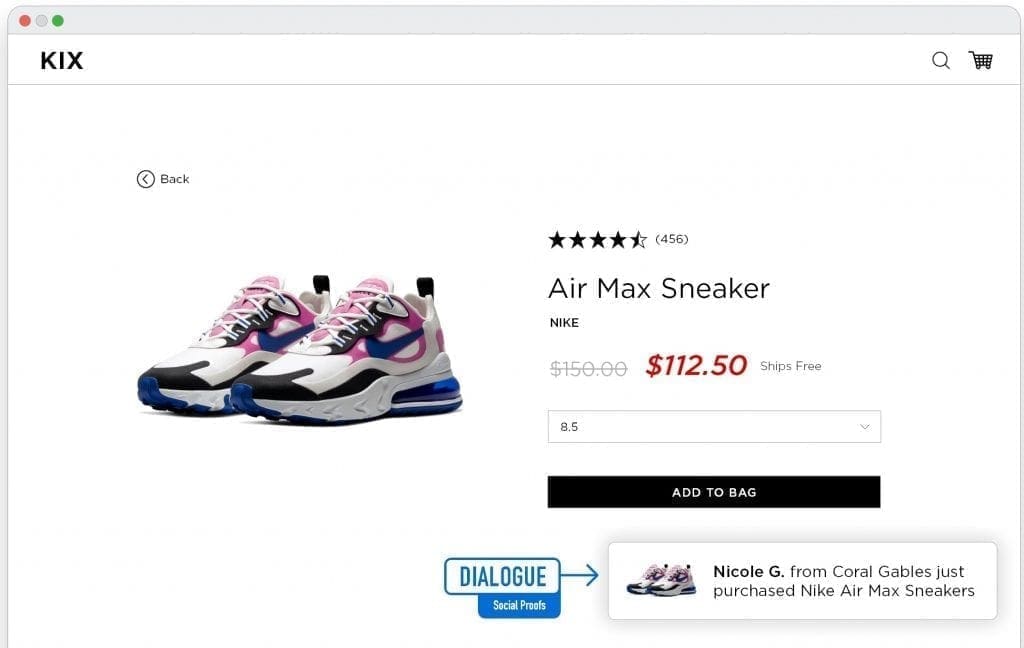Click the Air Max Sneaker title

658,288
